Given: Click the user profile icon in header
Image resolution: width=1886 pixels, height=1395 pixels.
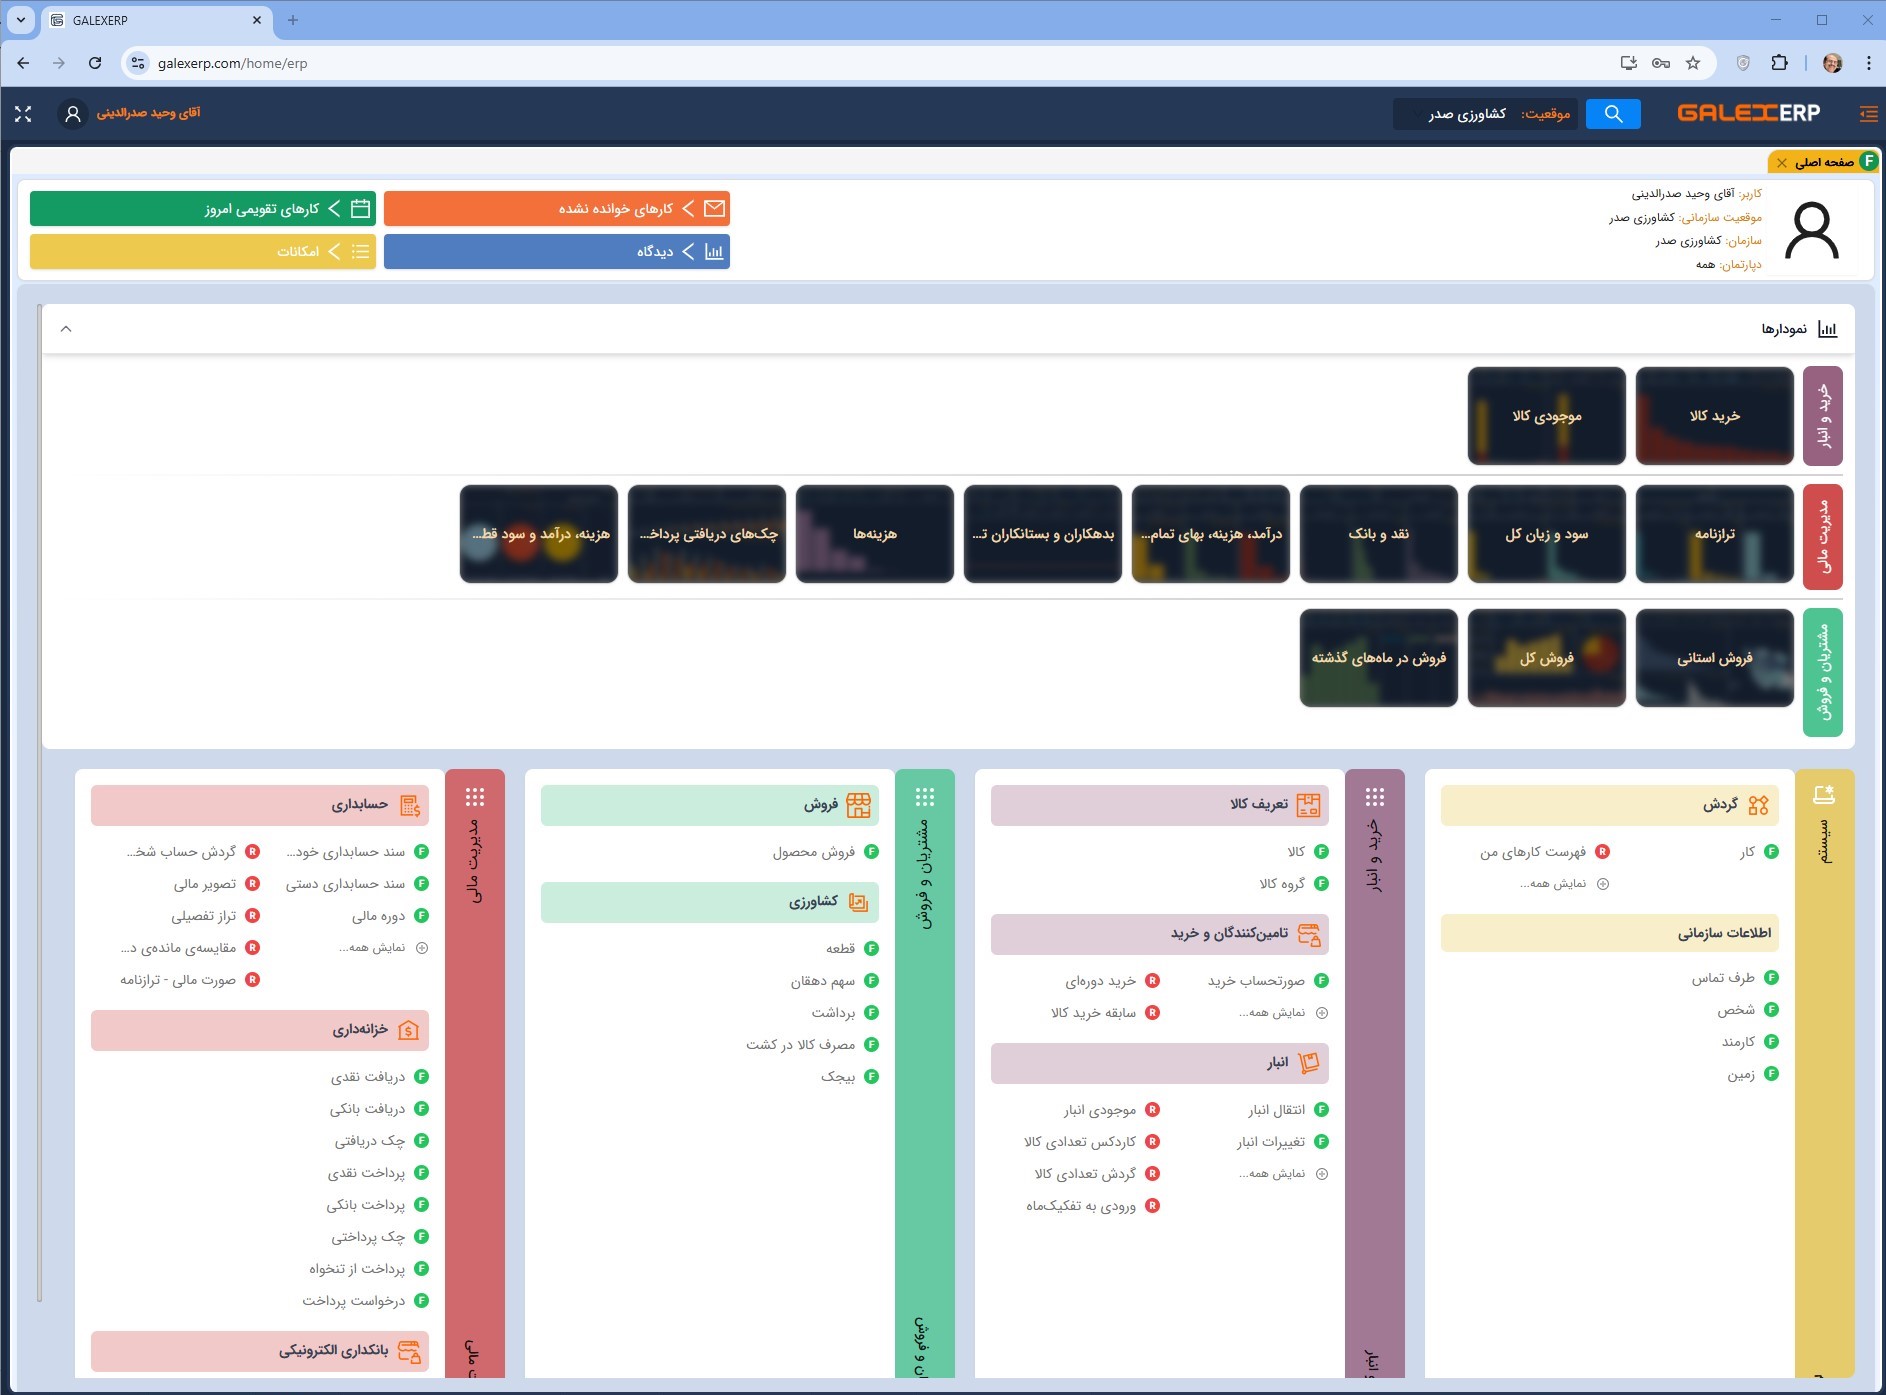Looking at the screenshot, I should click(x=72, y=114).
